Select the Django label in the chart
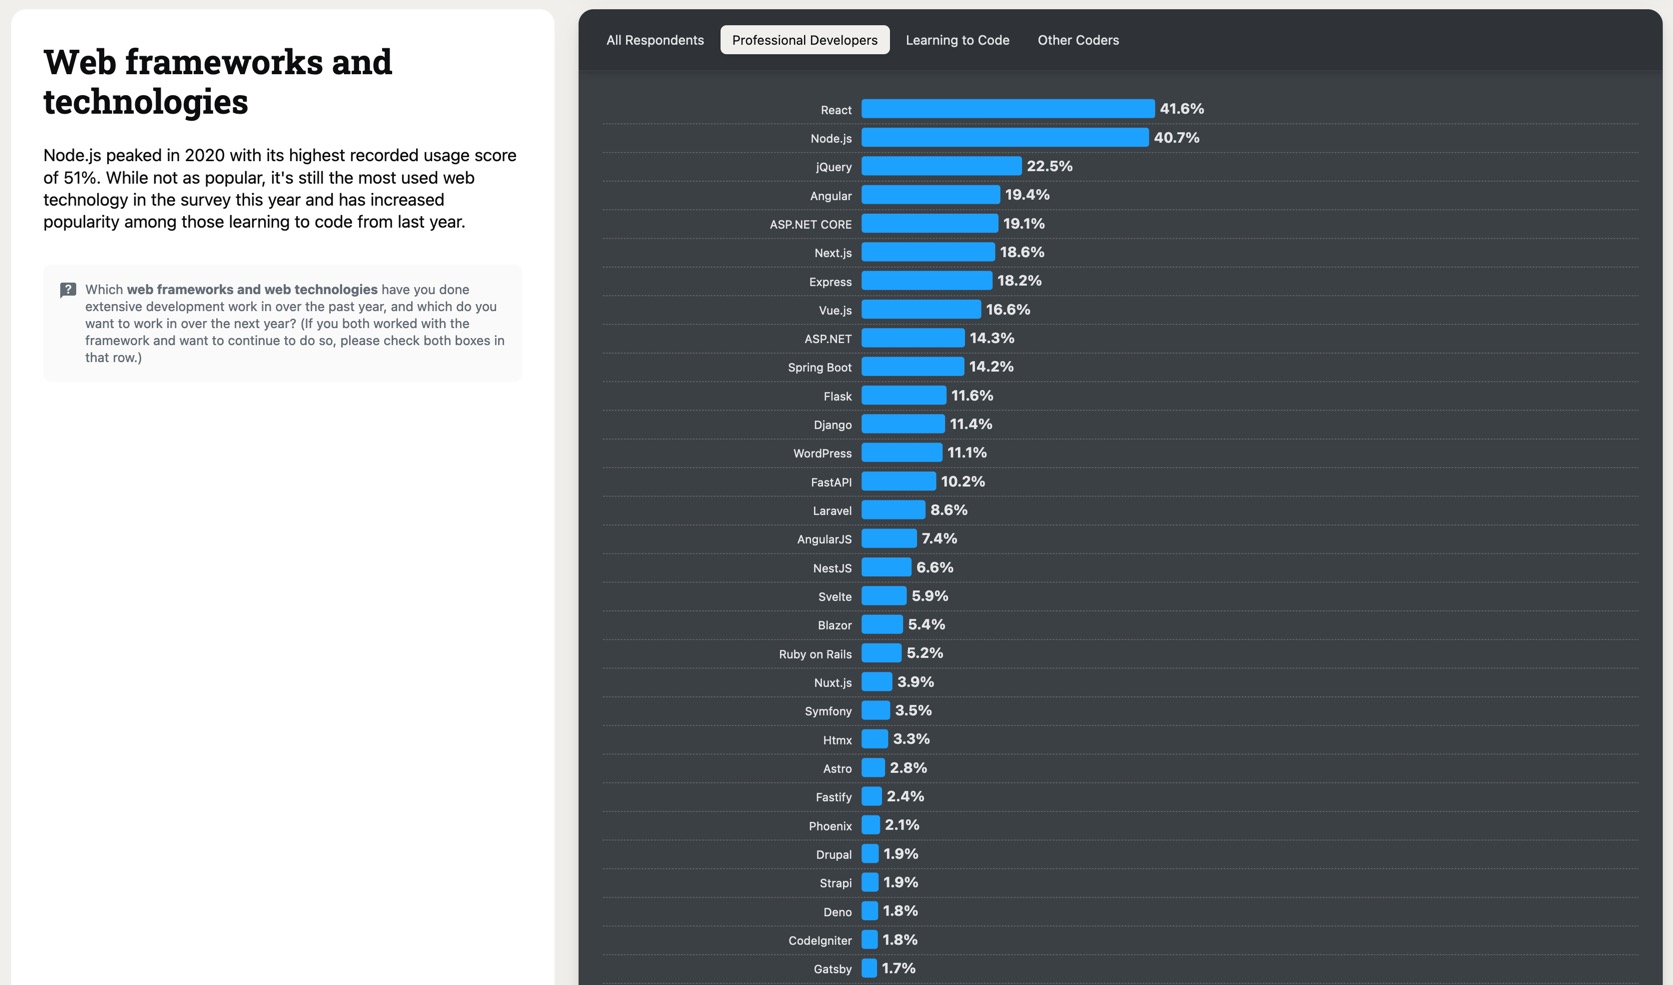Viewport: 1673px width, 985px height. [x=833, y=424]
